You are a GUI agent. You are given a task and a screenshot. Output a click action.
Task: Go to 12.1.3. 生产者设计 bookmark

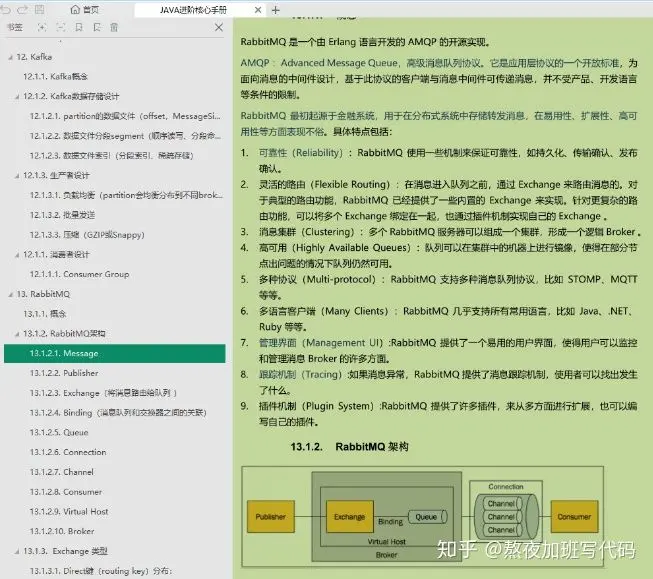(56, 175)
